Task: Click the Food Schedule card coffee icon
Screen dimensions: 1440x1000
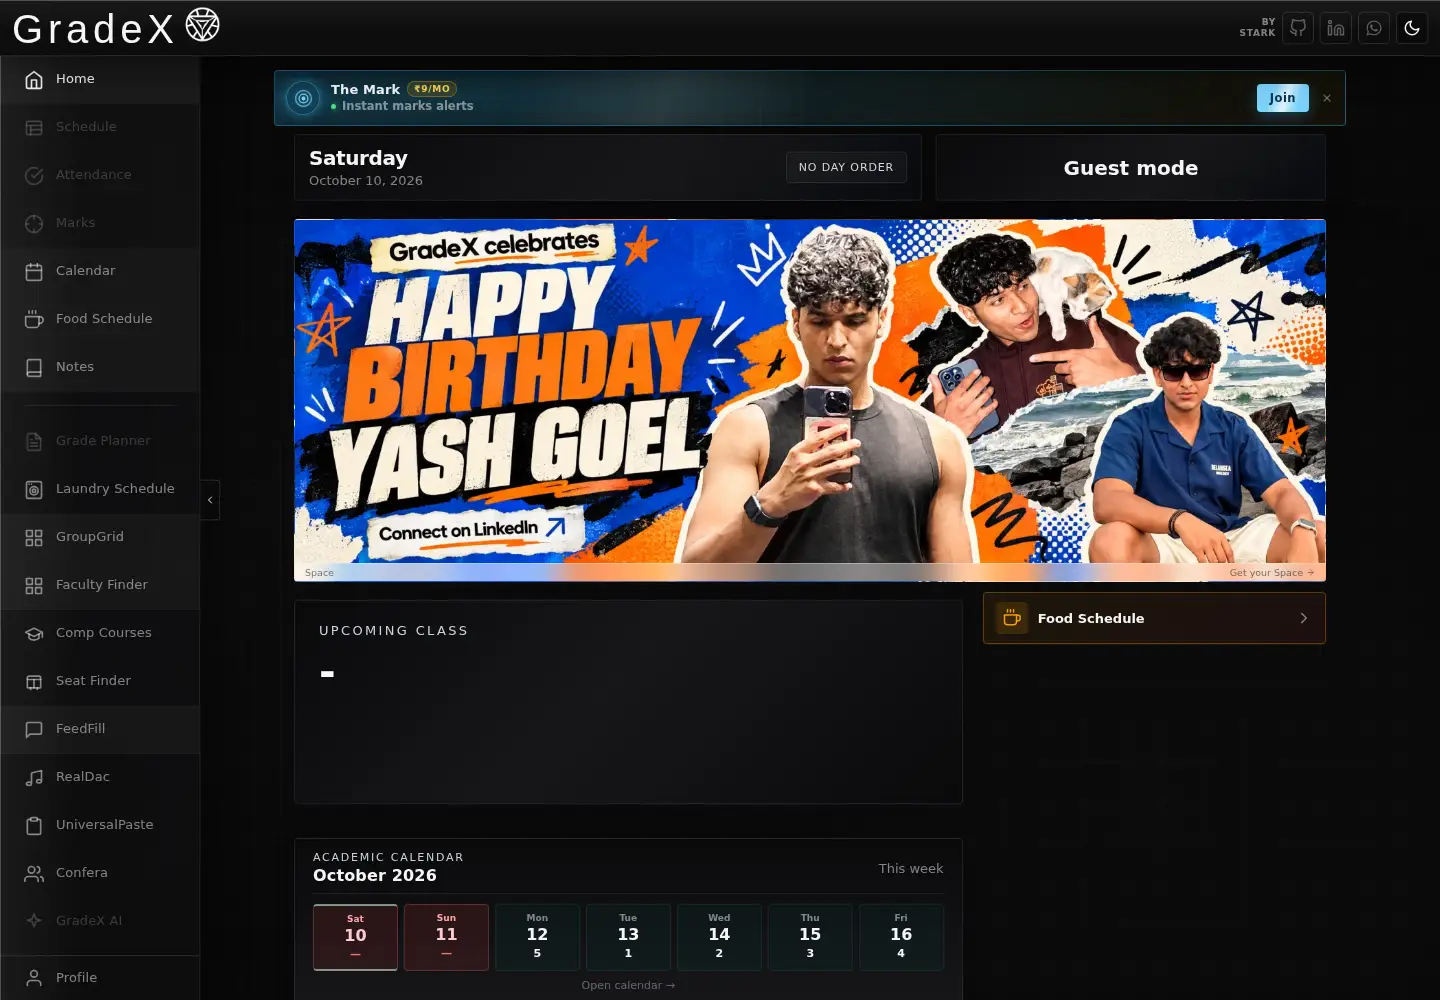Action: click(1012, 618)
